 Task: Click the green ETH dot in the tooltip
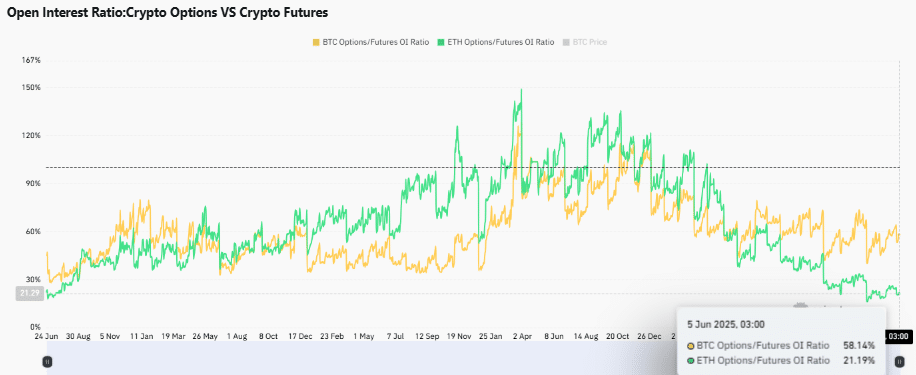pyautogui.click(x=691, y=360)
